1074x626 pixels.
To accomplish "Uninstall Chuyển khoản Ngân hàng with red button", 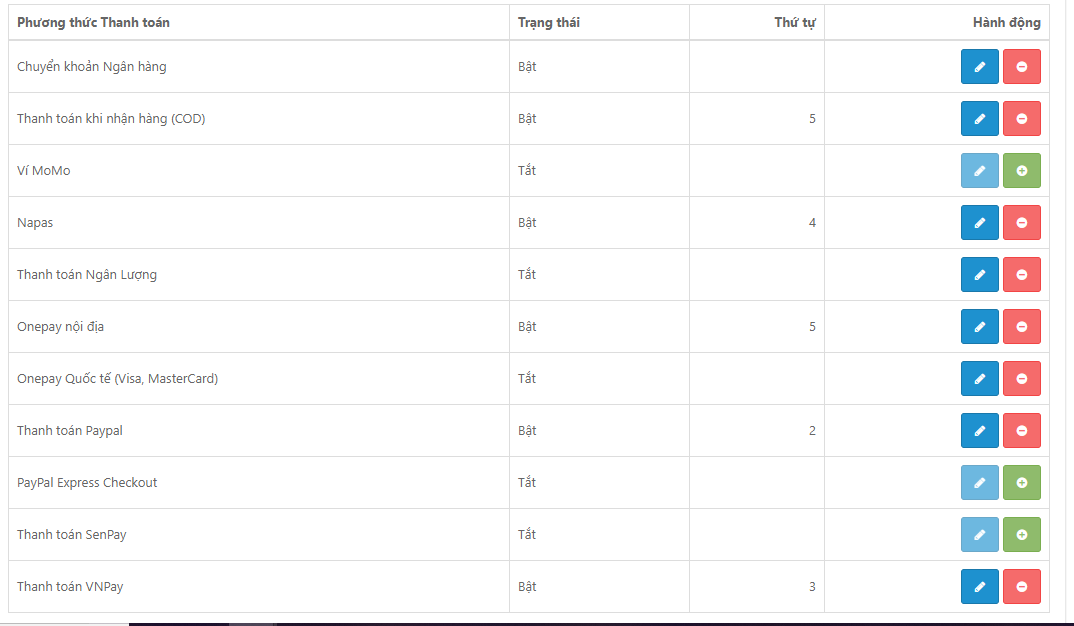I will pos(1021,66).
